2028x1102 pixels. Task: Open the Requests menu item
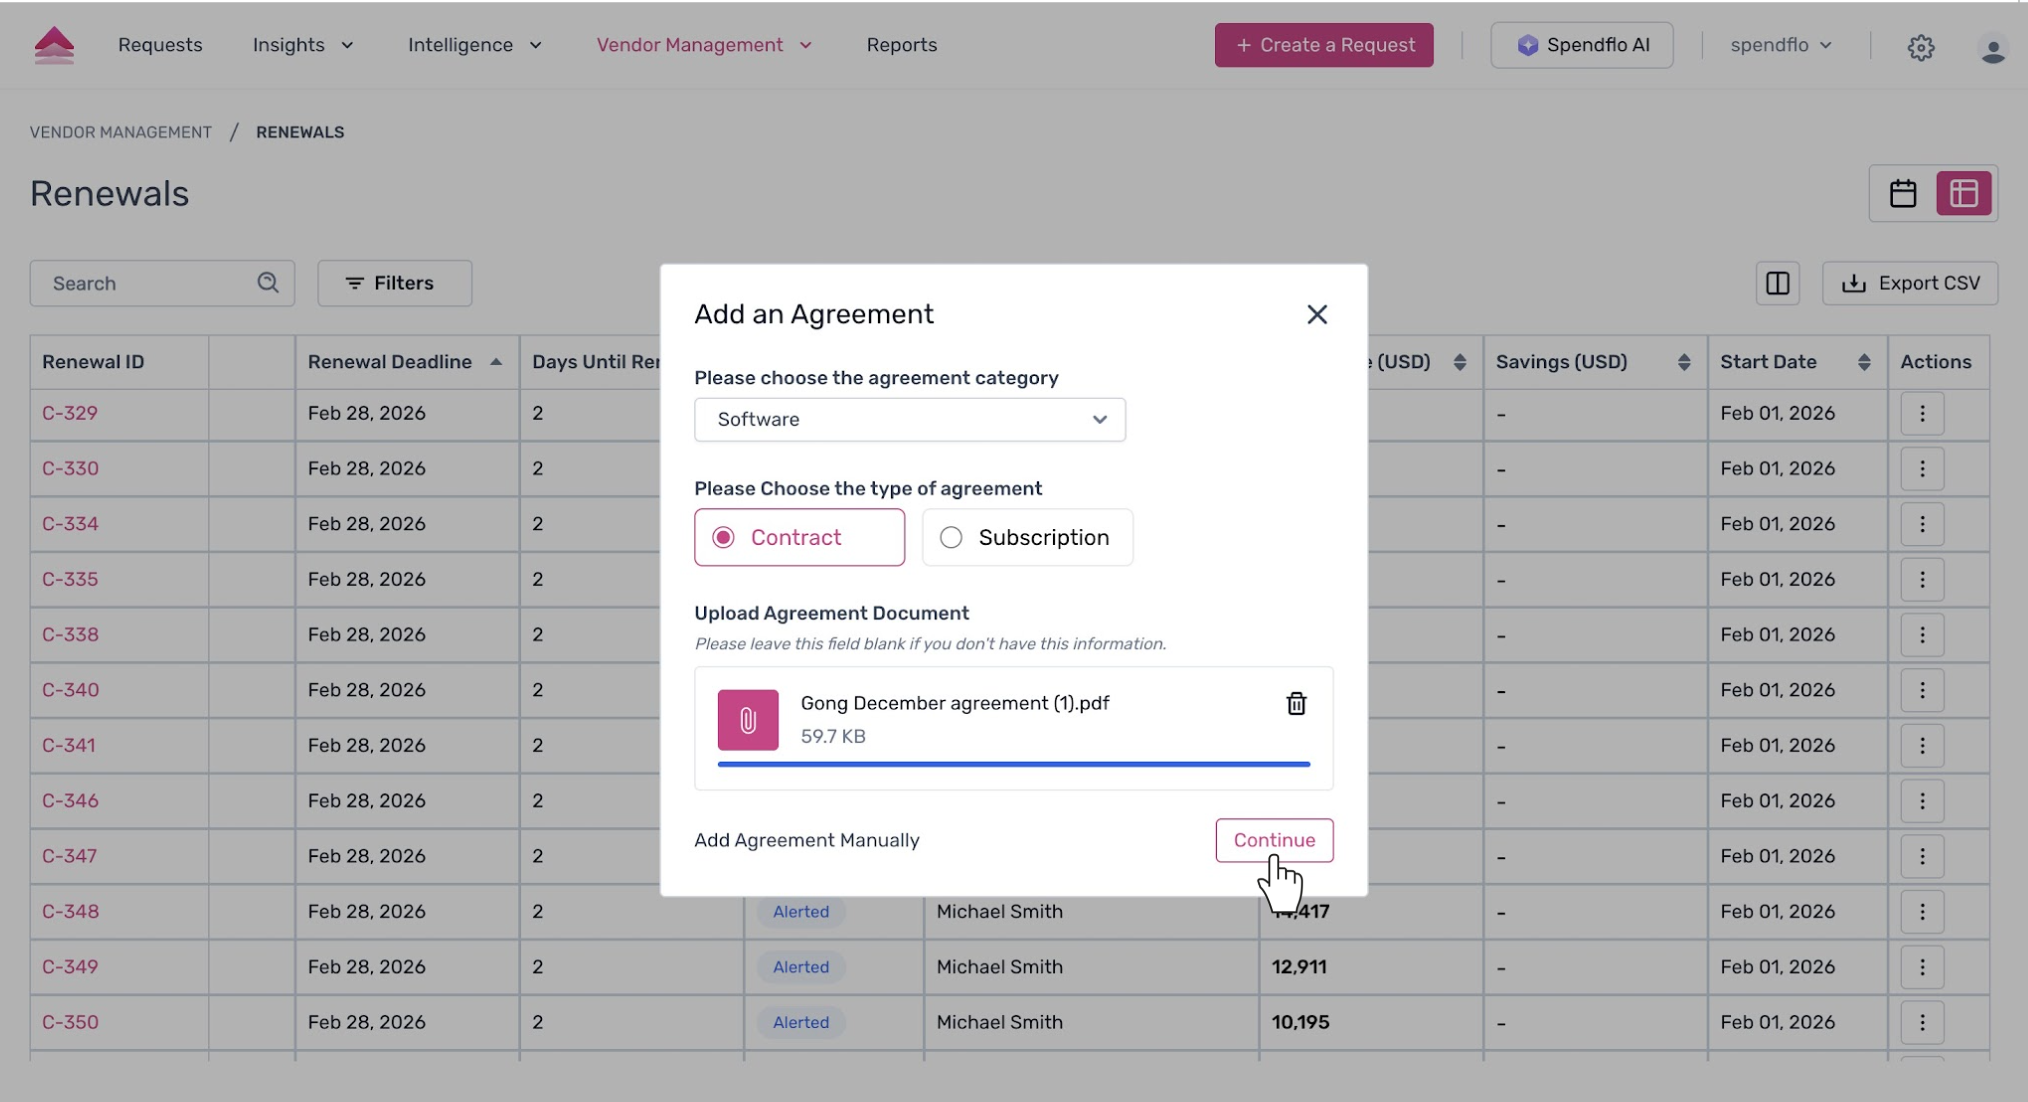(x=160, y=45)
